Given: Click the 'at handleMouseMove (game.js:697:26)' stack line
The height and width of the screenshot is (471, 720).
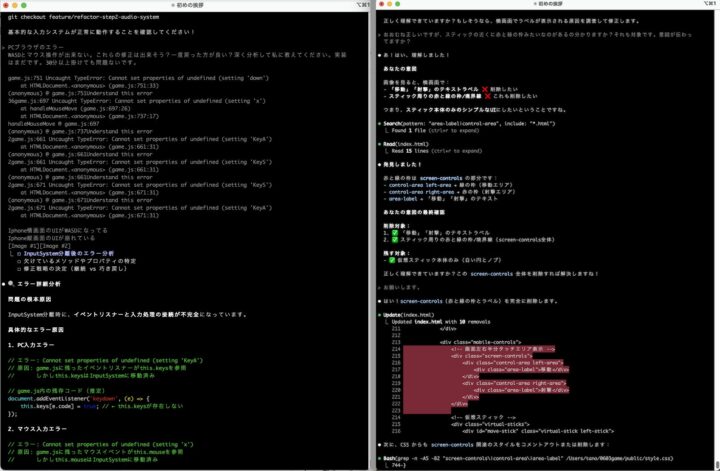Looking at the screenshot, I should coord(75,109).
